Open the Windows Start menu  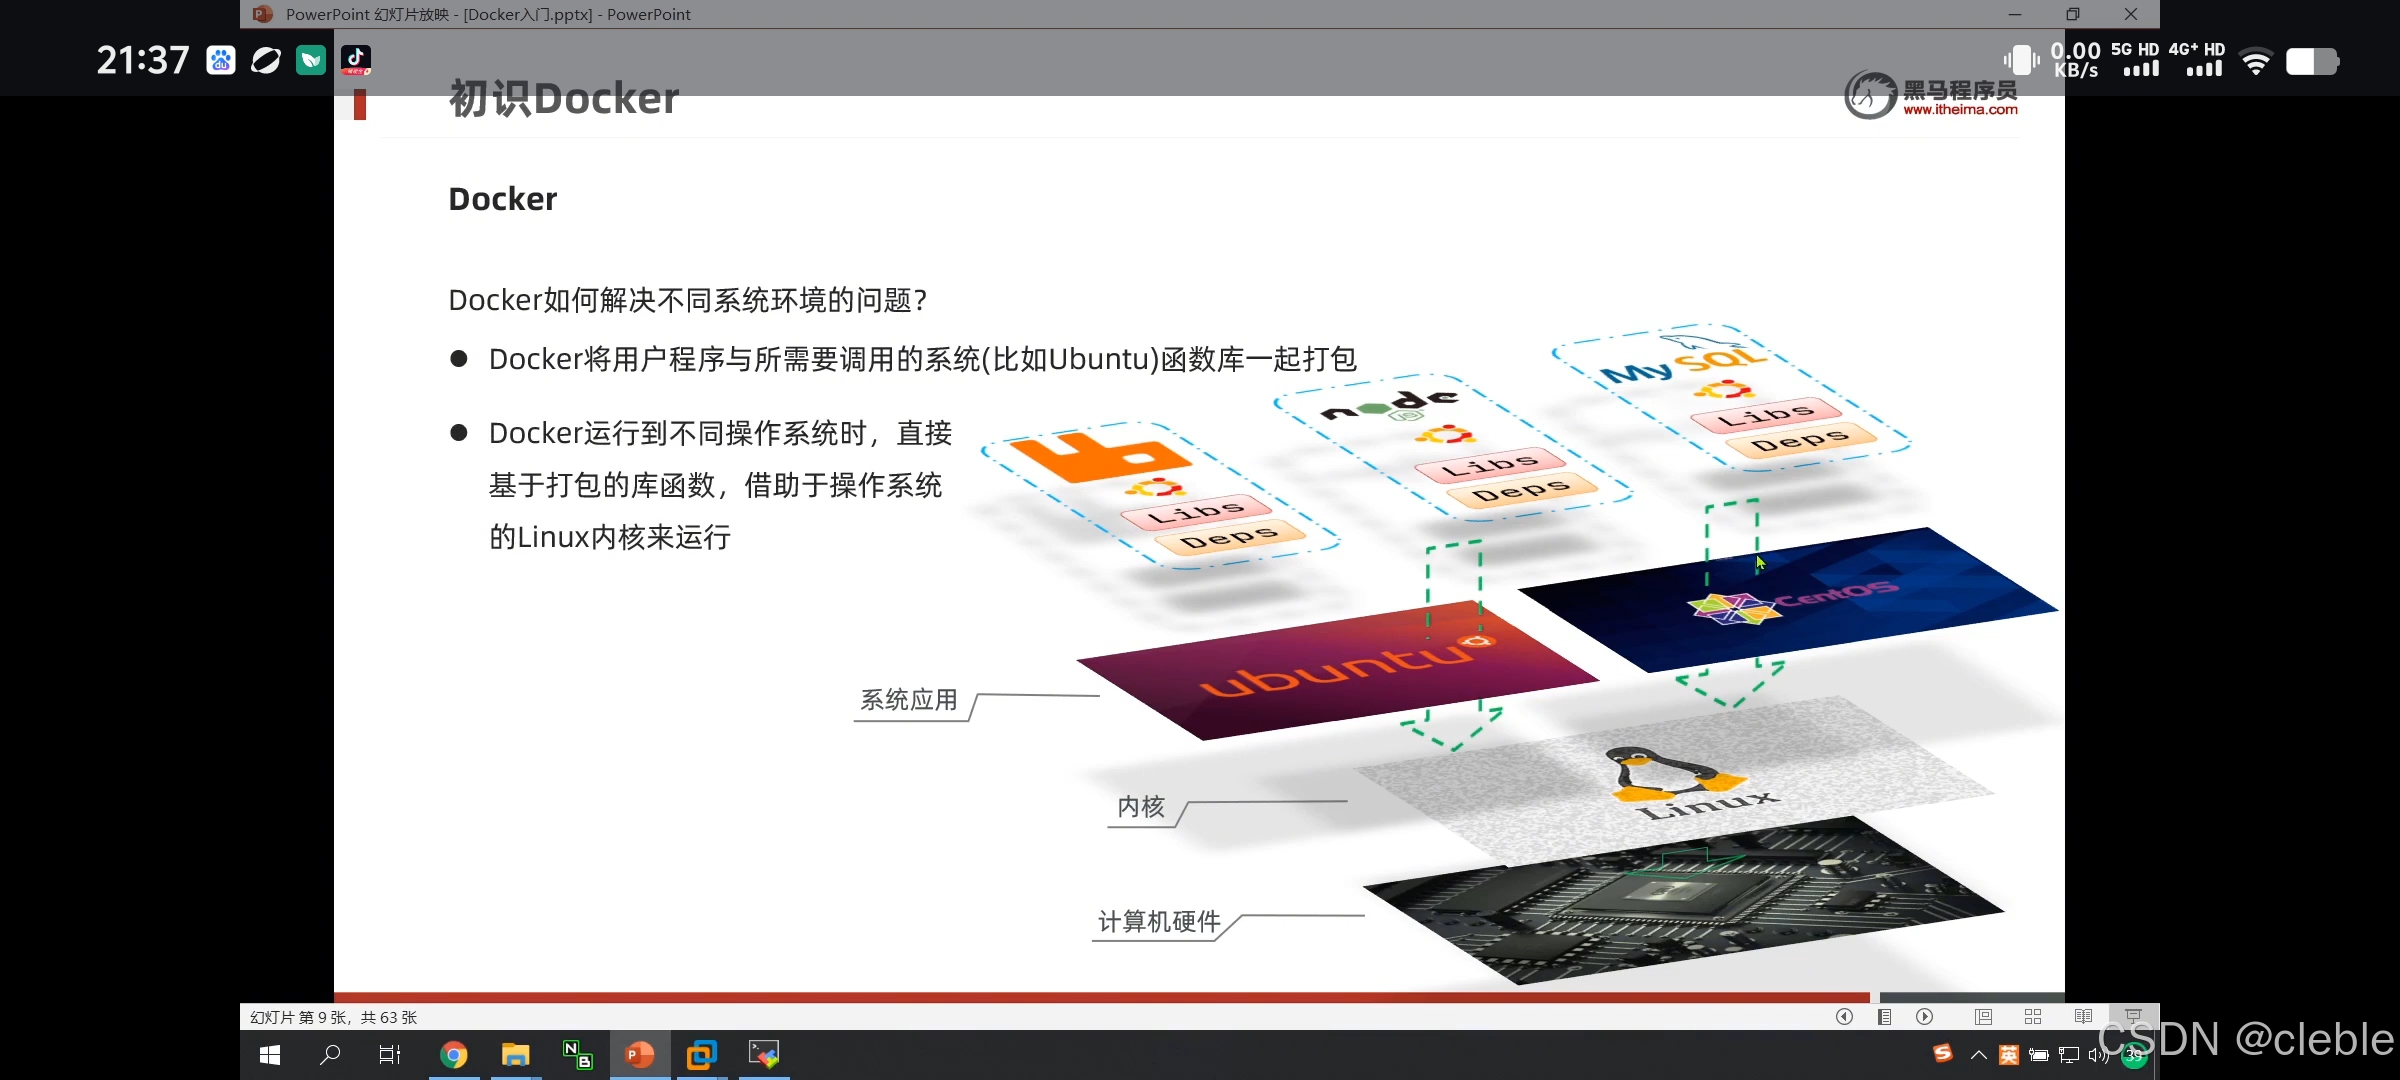[x=270, y=1055]
